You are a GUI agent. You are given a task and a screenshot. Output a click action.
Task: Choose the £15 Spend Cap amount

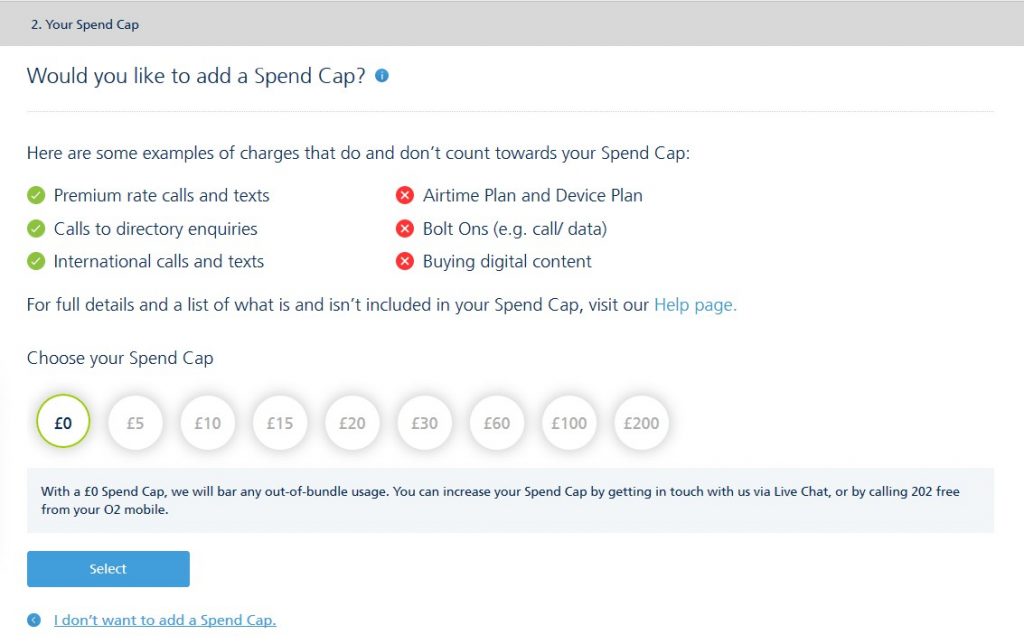[280, 423]
